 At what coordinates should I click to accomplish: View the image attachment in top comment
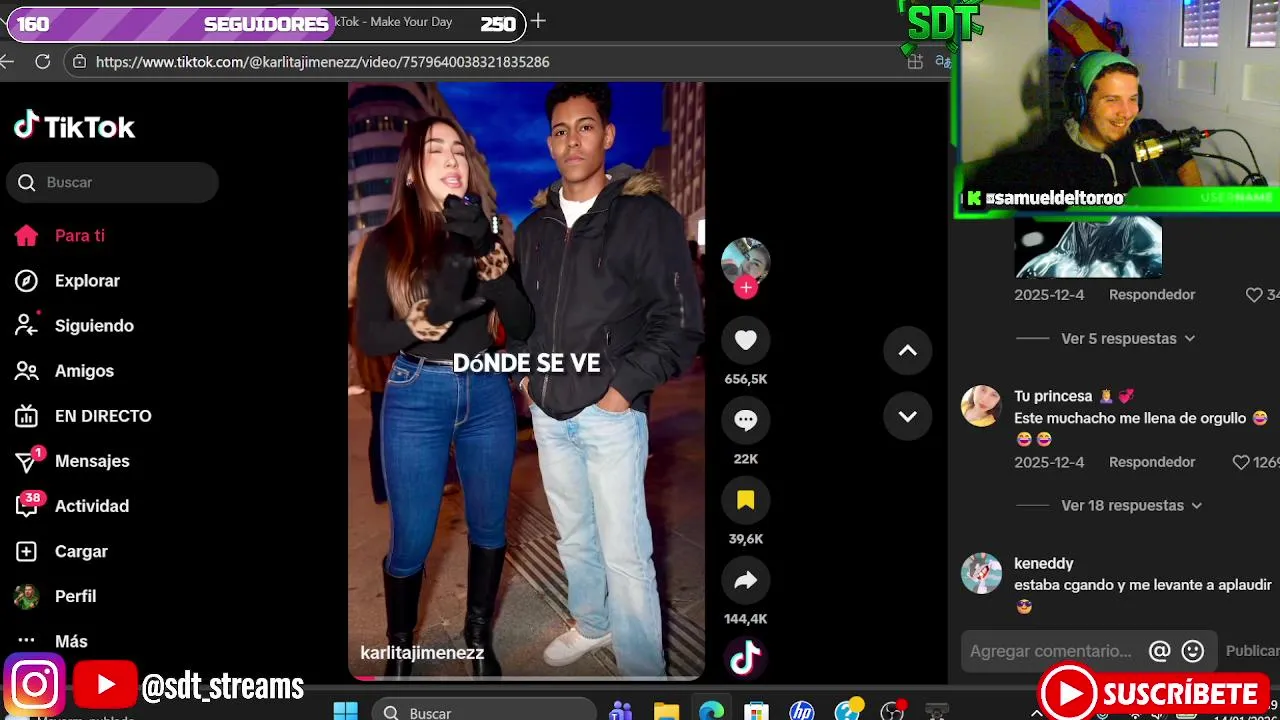[1088, 247]
